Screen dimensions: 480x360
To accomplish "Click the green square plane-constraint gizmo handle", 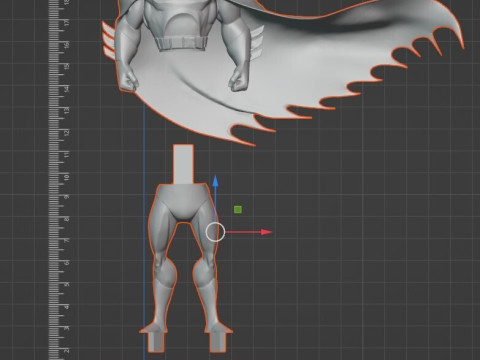I will [238, 210].
